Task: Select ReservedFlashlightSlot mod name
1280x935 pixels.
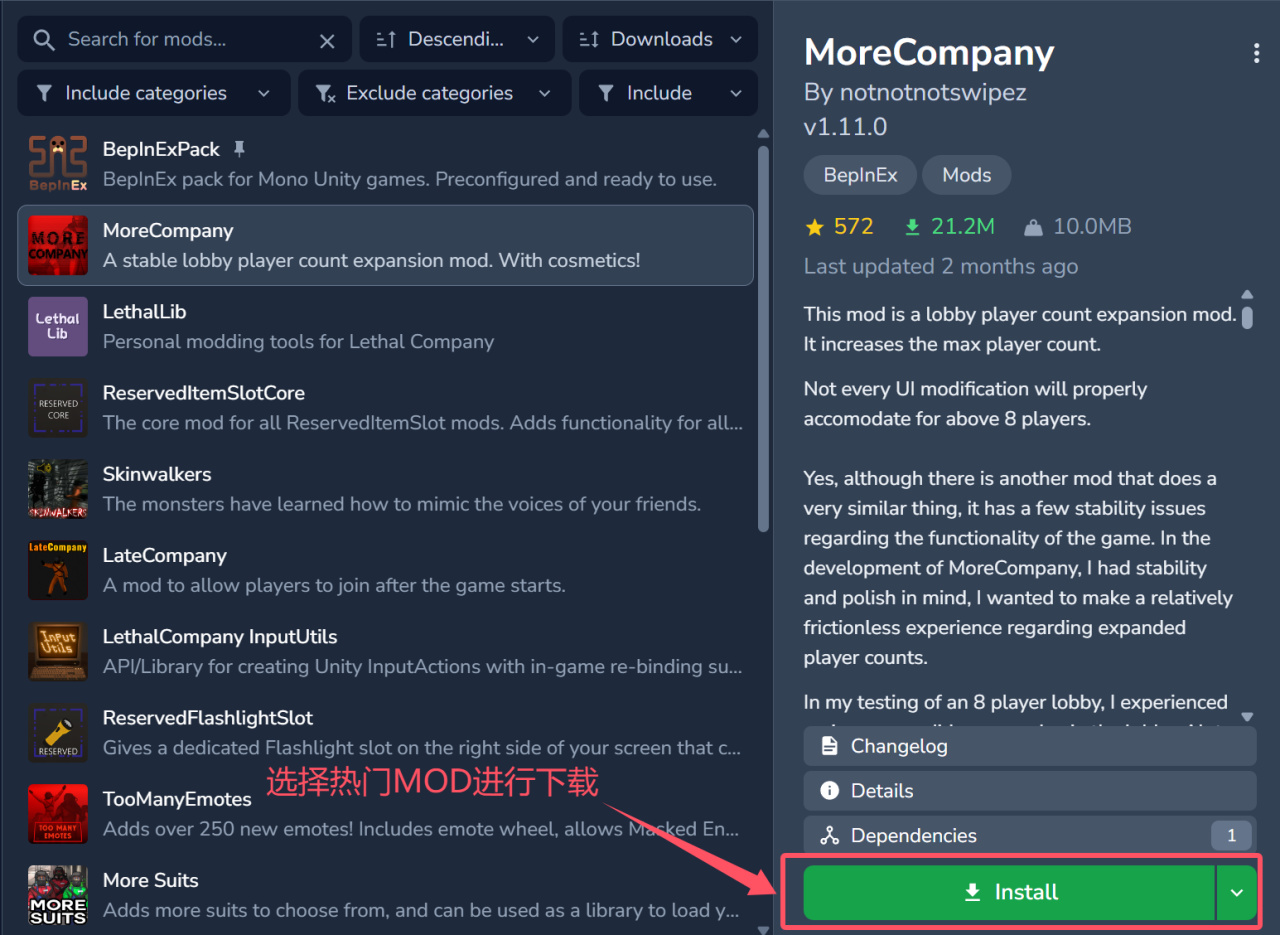Action: [x=208, y=718]
